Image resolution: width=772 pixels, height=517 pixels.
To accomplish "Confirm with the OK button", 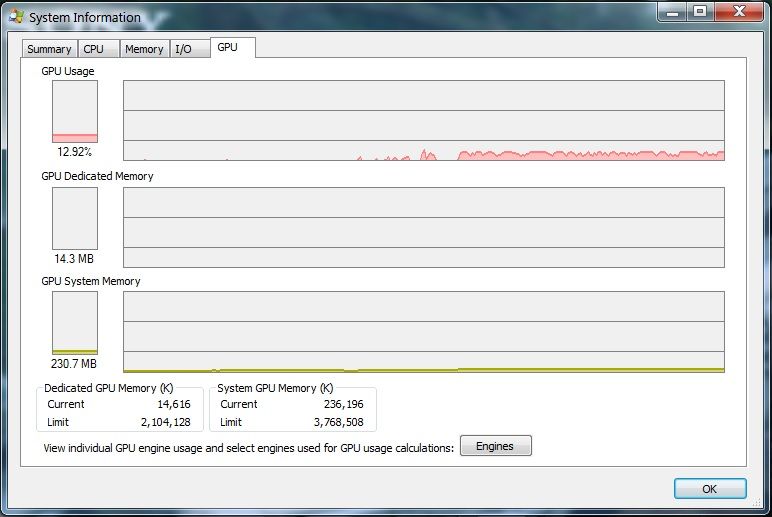I will [710, 488].
